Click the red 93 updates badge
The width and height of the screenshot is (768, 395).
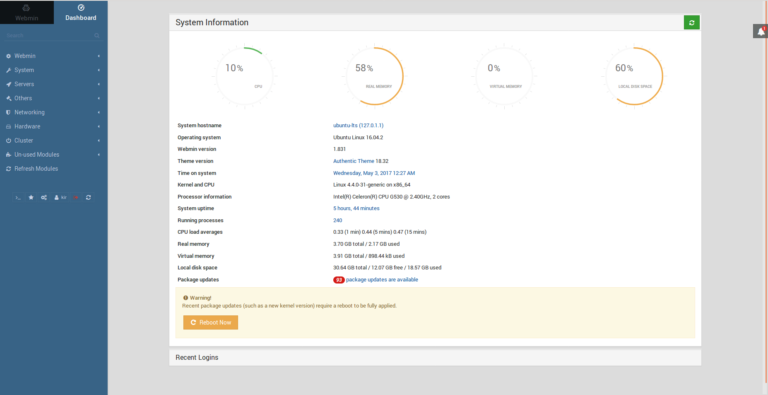tap(339, 280)
